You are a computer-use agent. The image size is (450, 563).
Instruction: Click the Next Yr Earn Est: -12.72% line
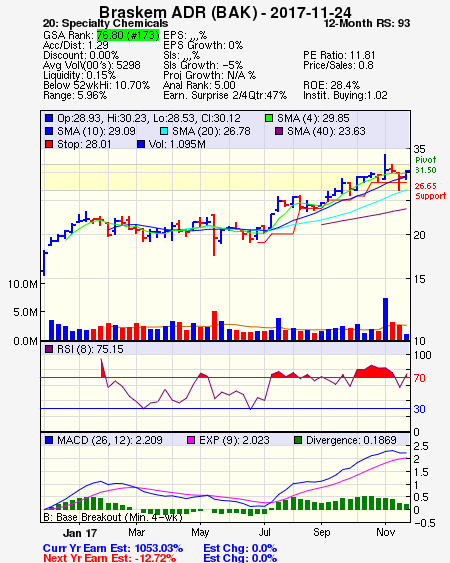pyautogui.click(x=110, y=558)
